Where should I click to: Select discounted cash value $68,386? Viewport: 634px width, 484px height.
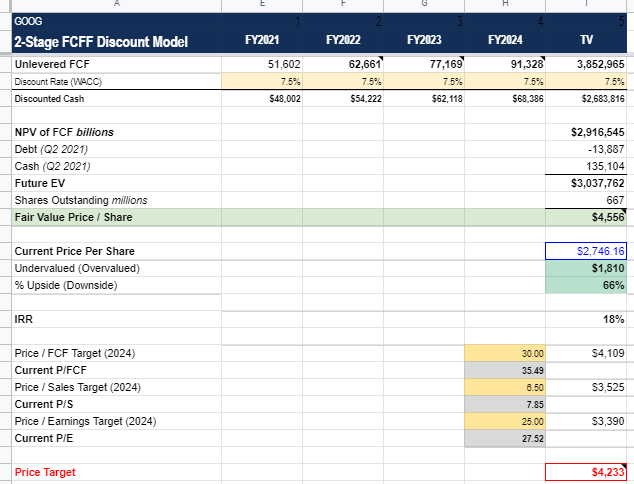pos(505,99)
